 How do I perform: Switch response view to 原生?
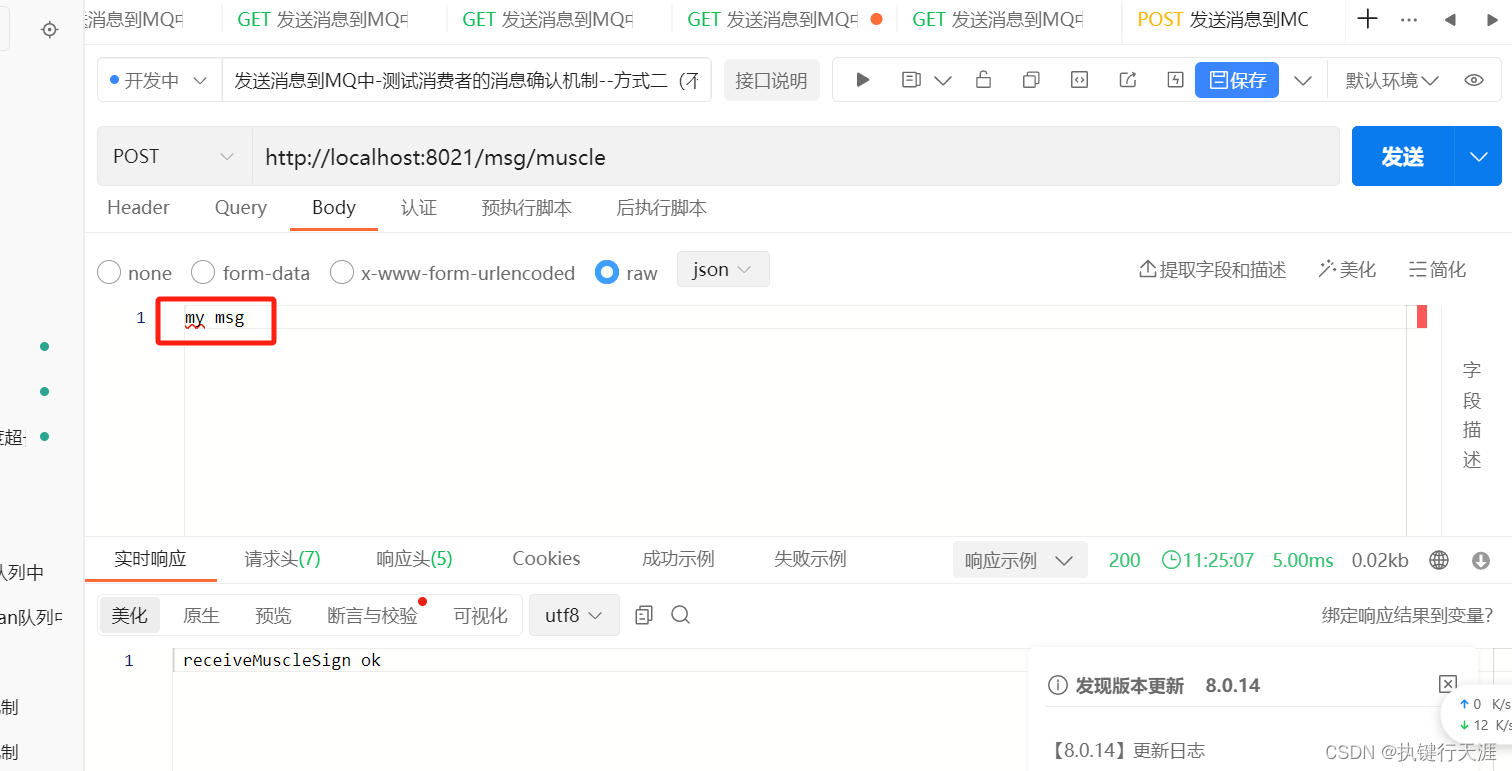201,615
